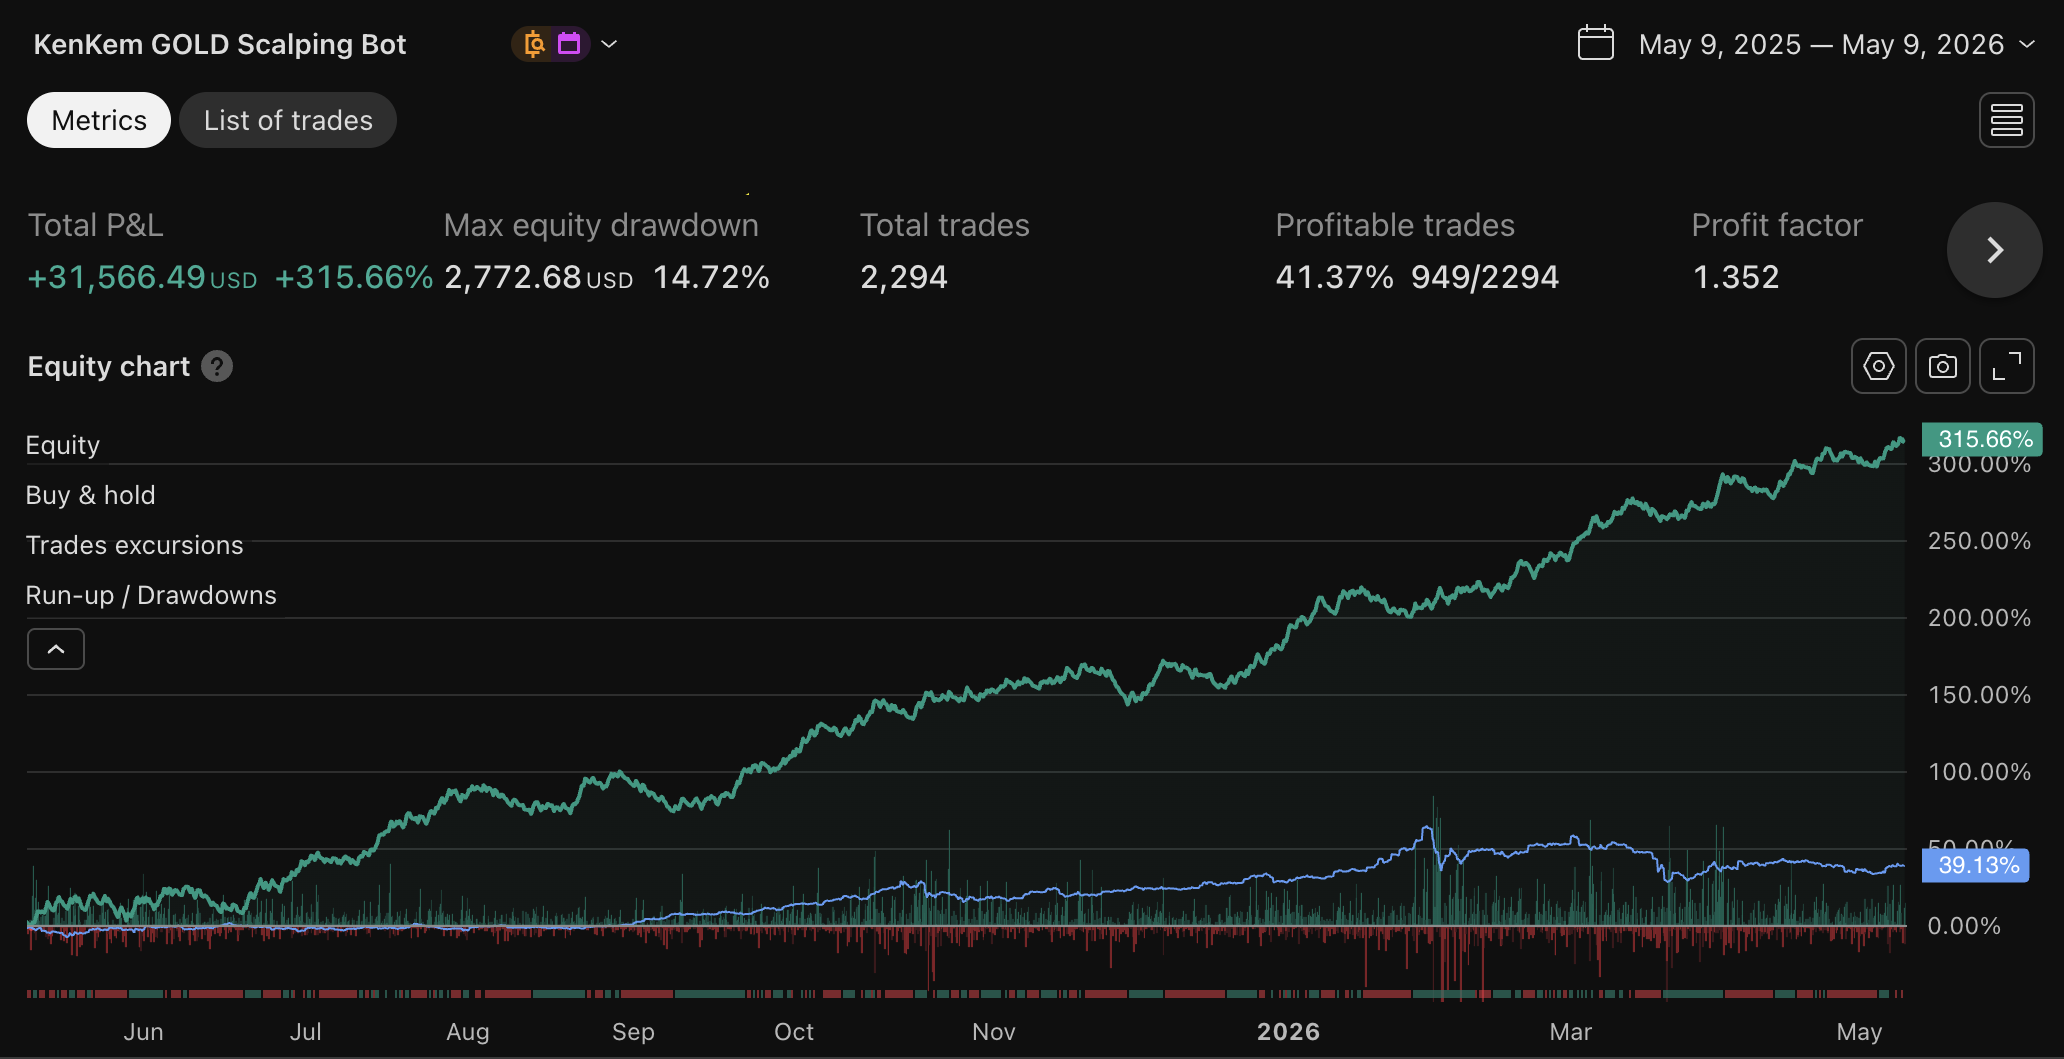The image size is (2064, 1059).
Task: Click the 200.00% axis label
Action: (x=1979, y=618)
